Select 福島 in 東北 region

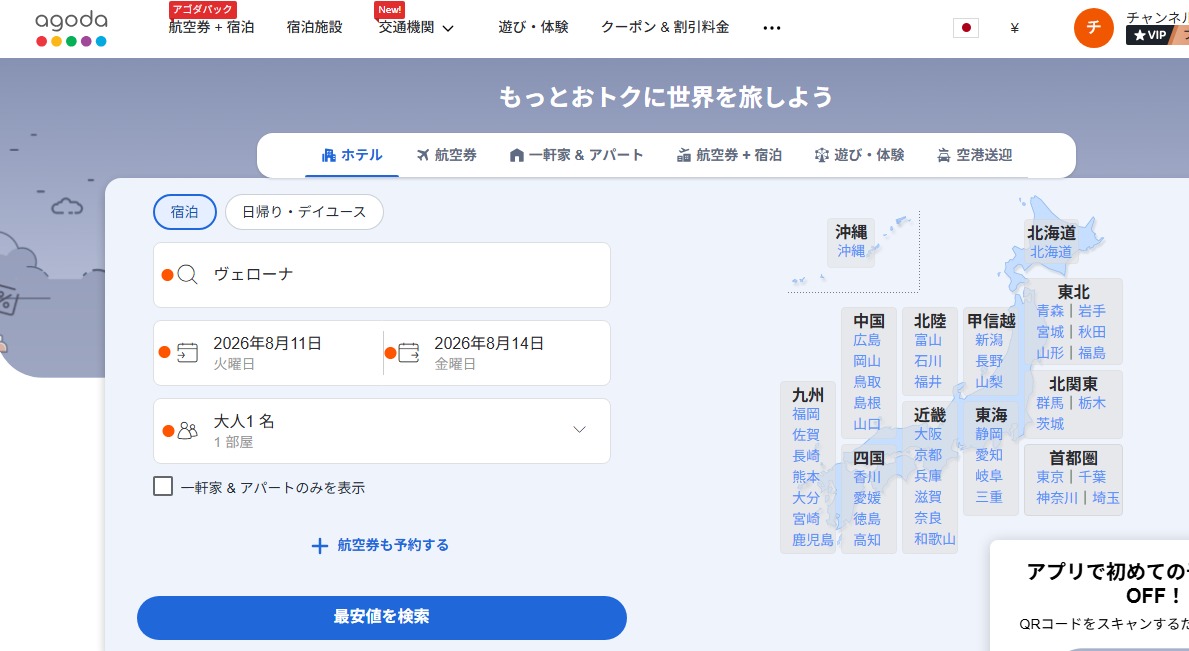click(1092, 352)
